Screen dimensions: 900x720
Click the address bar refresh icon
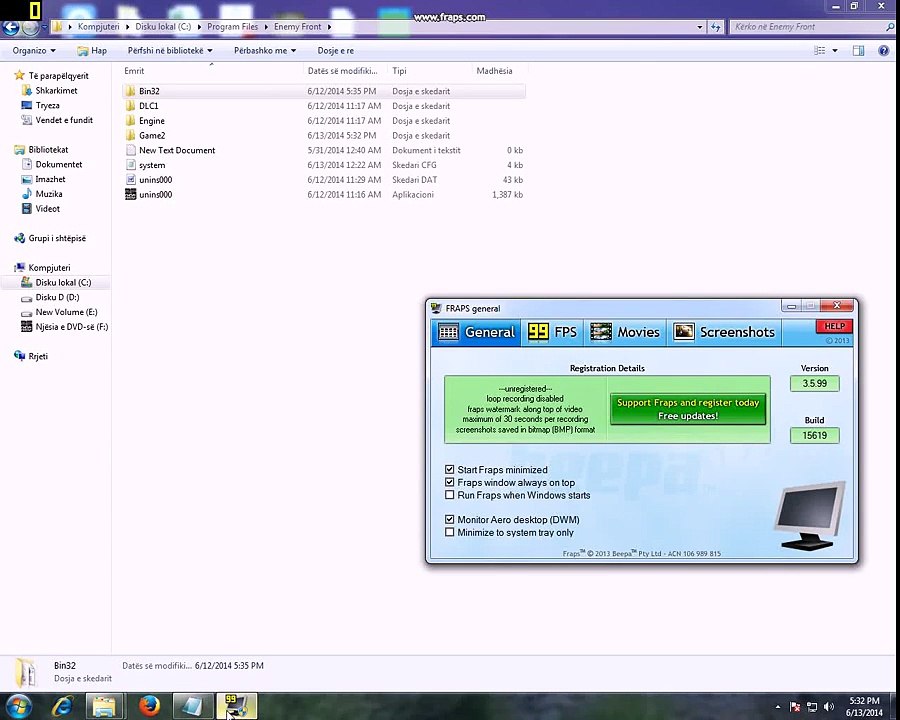click(715, 27)
